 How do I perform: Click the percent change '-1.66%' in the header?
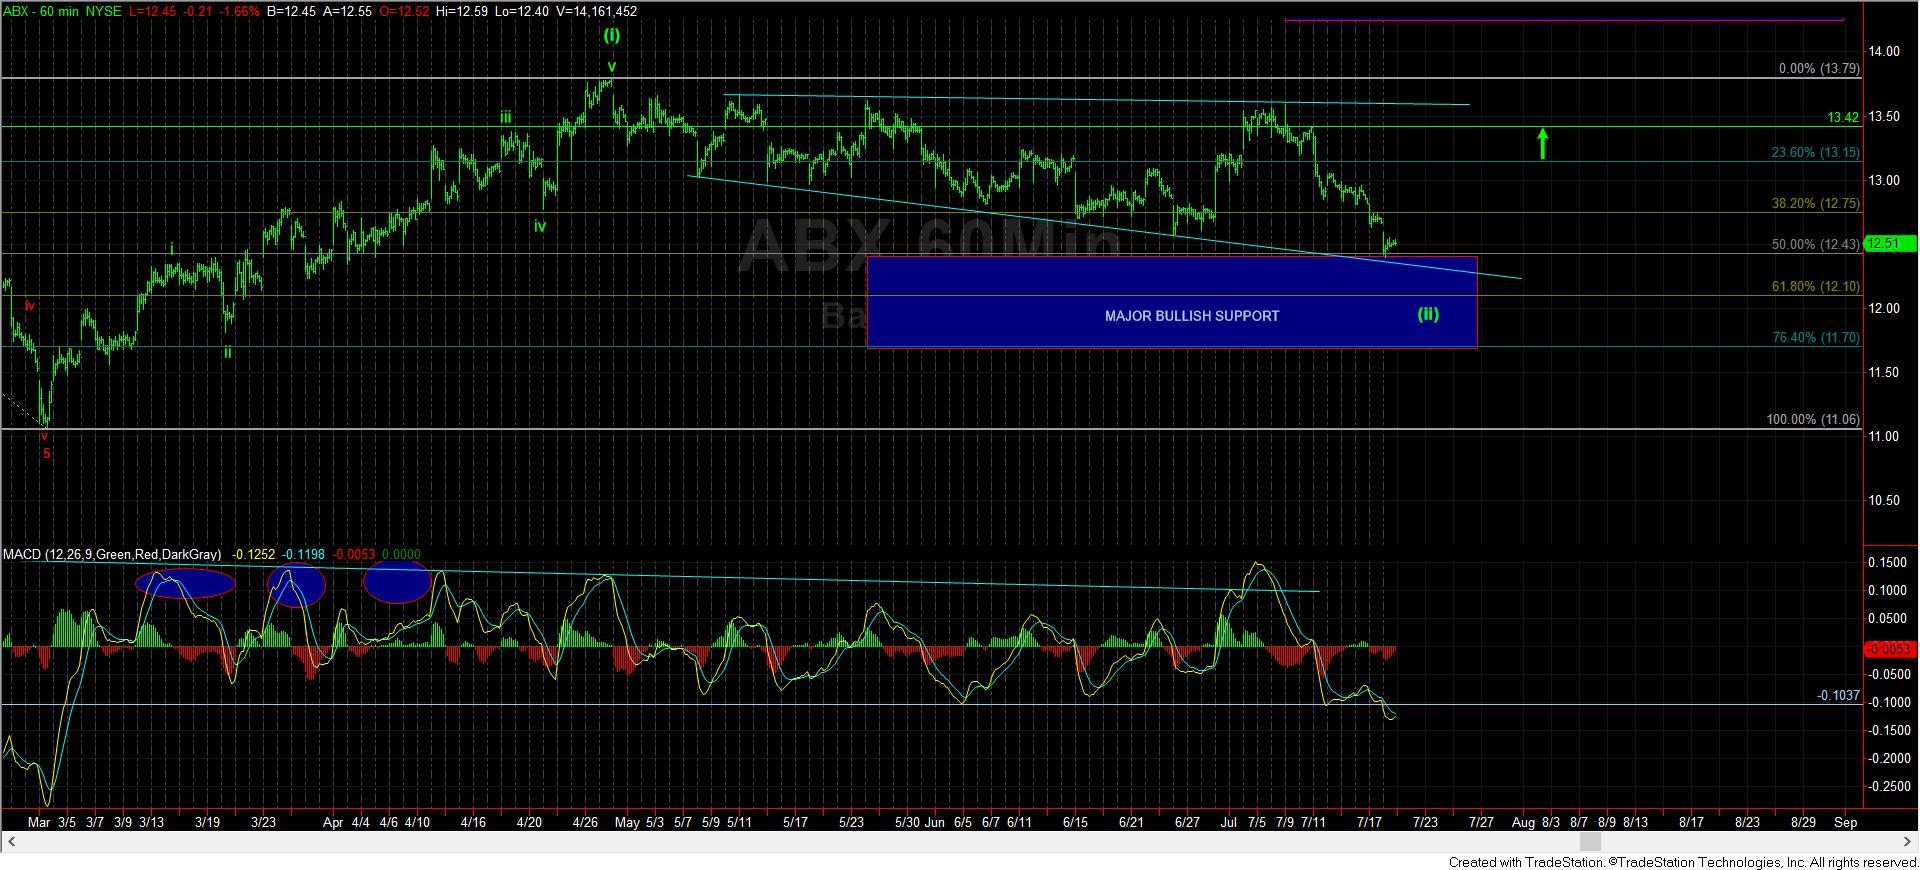[x=241, y=11]
